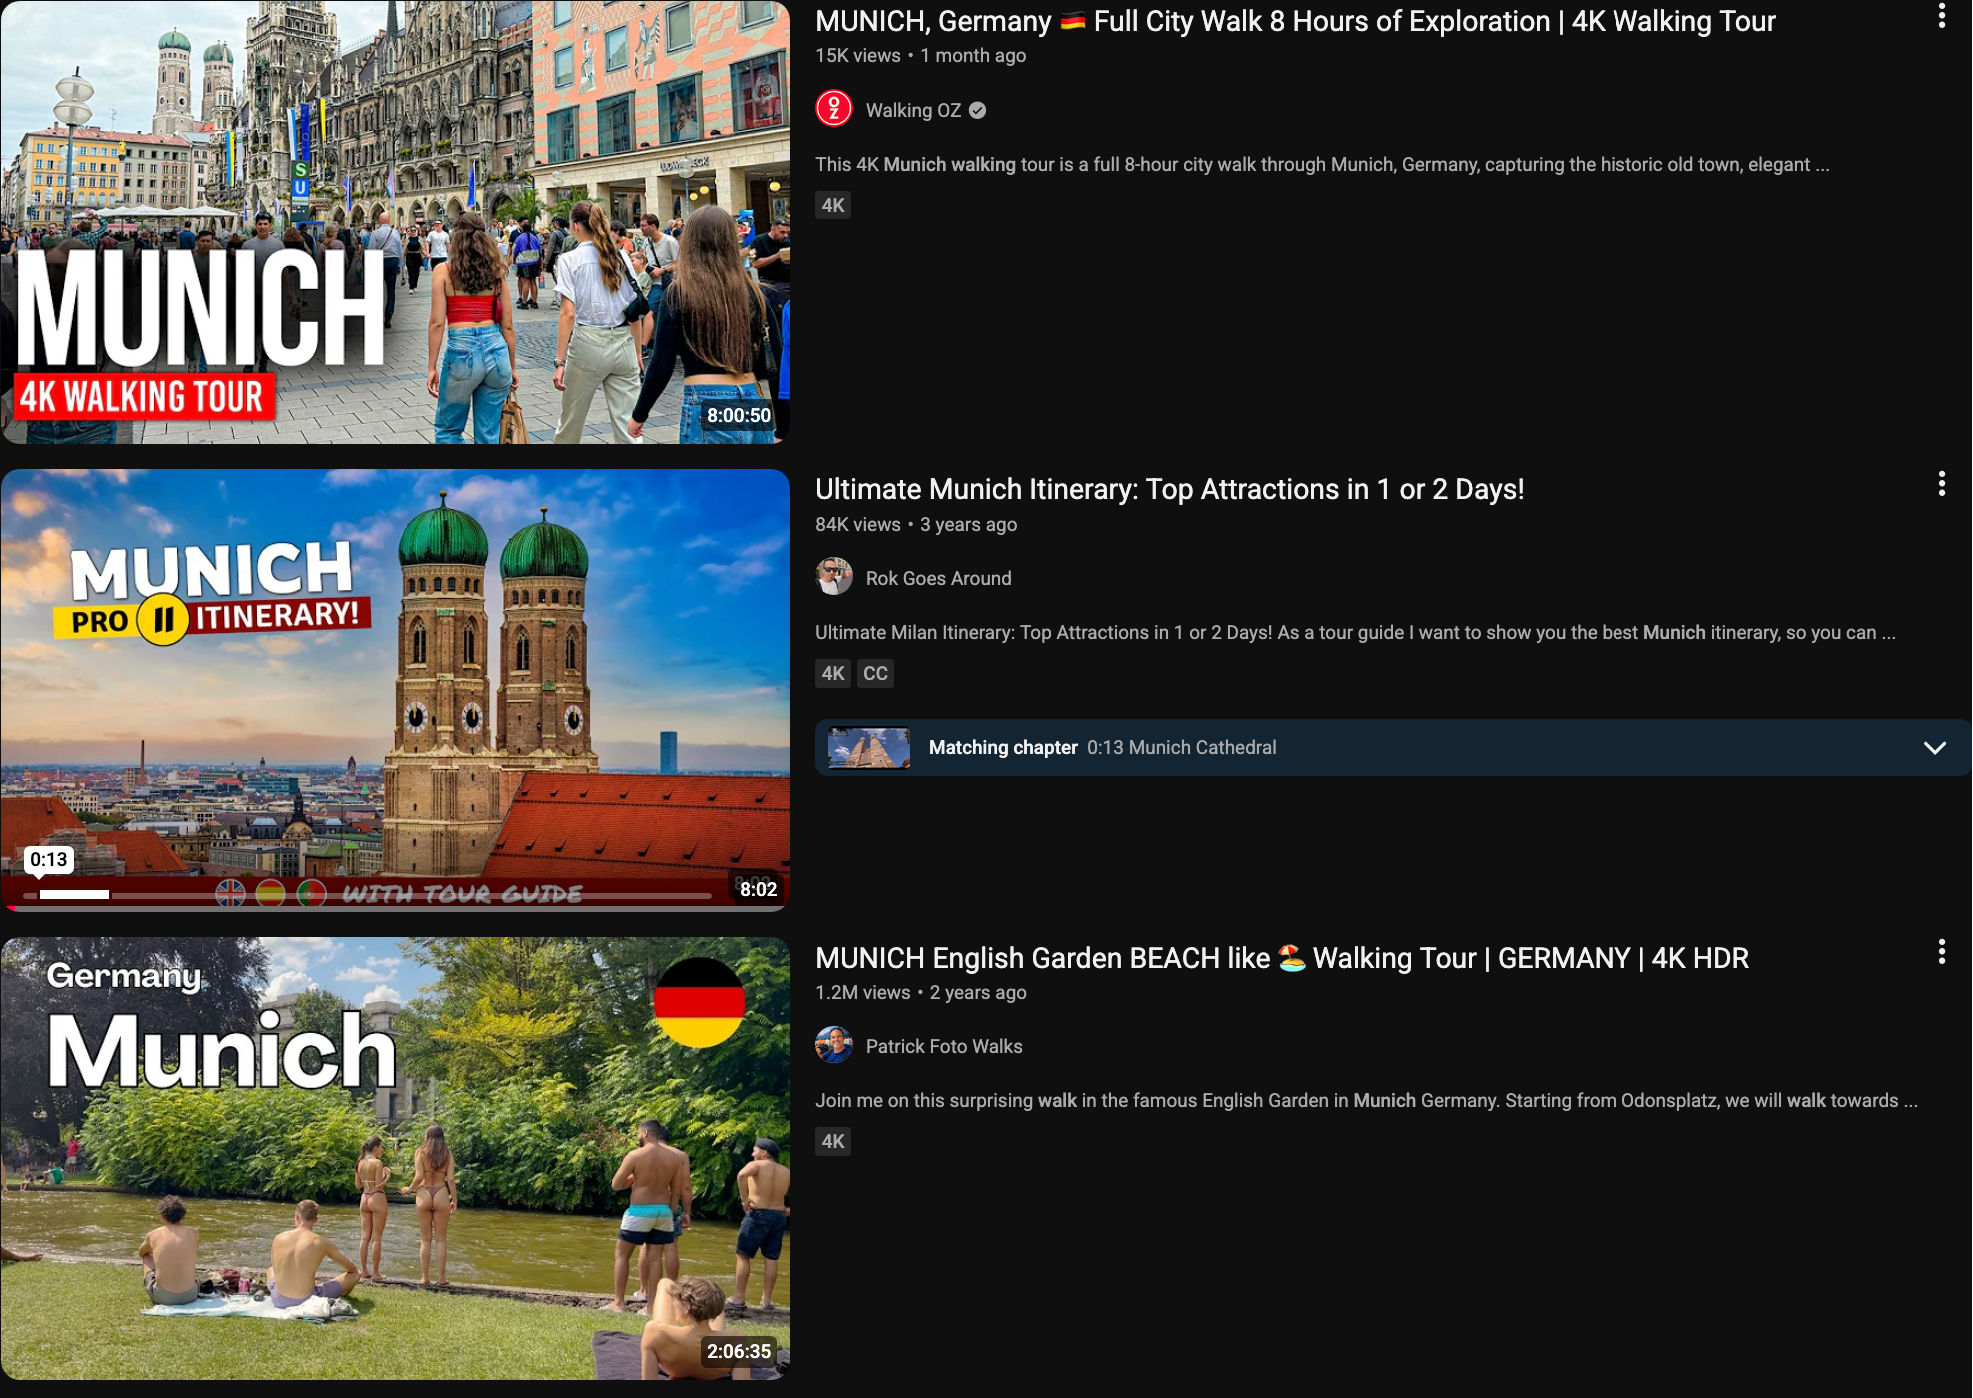Click the '0:13 Munich Cathedral' chapter text
Viewport: 1973px width, 1398px height.
click(x=1181, y=748)
